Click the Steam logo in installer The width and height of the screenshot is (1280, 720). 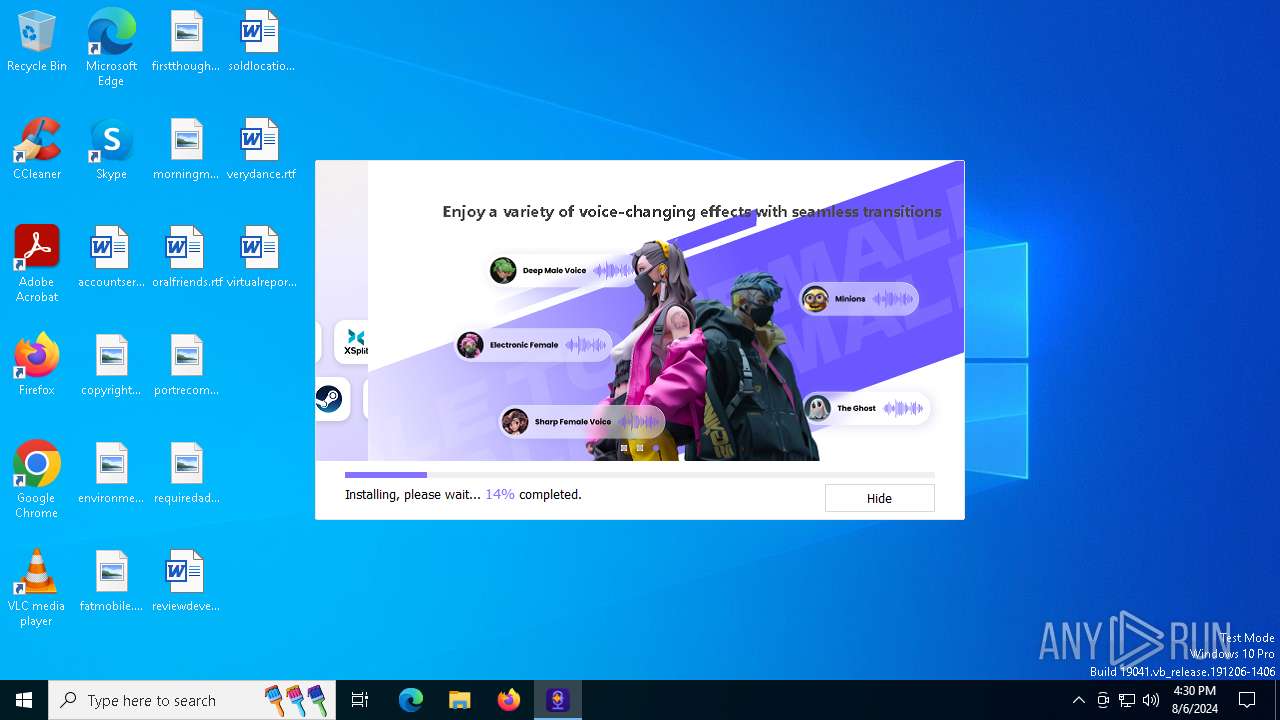click(x=329, y=399)
